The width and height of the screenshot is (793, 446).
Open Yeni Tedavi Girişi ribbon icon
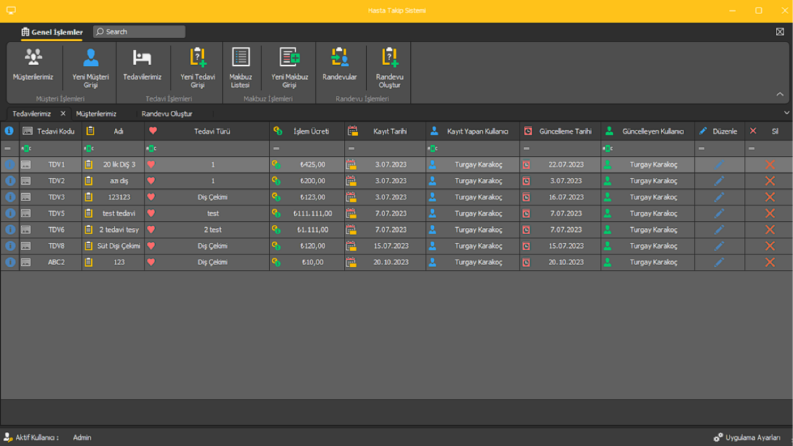pyautogui.click(x=198, y=68)
